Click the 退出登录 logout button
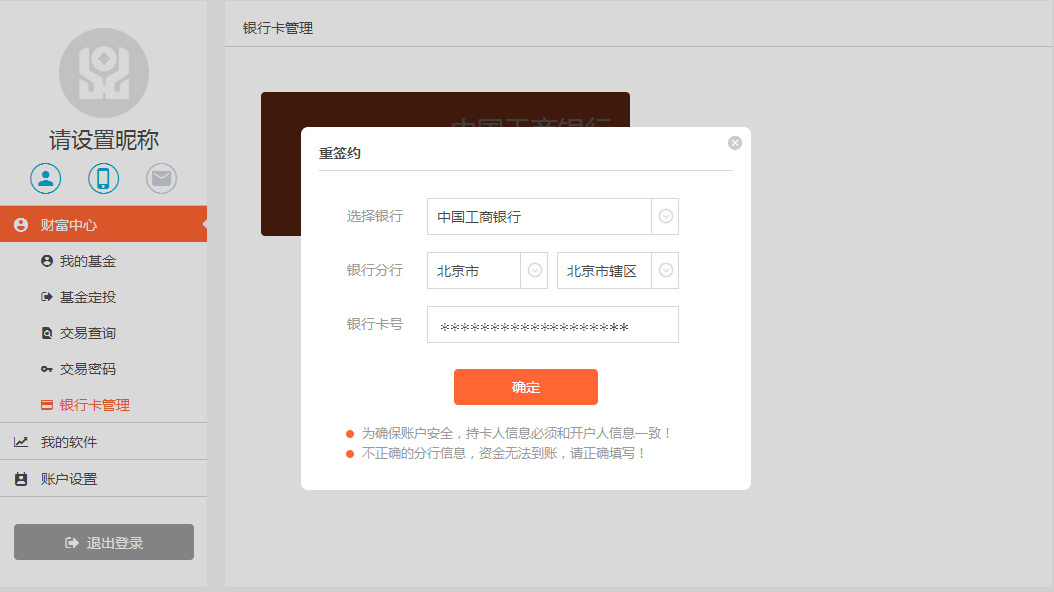1054x592 pixels. pos(104,542)
